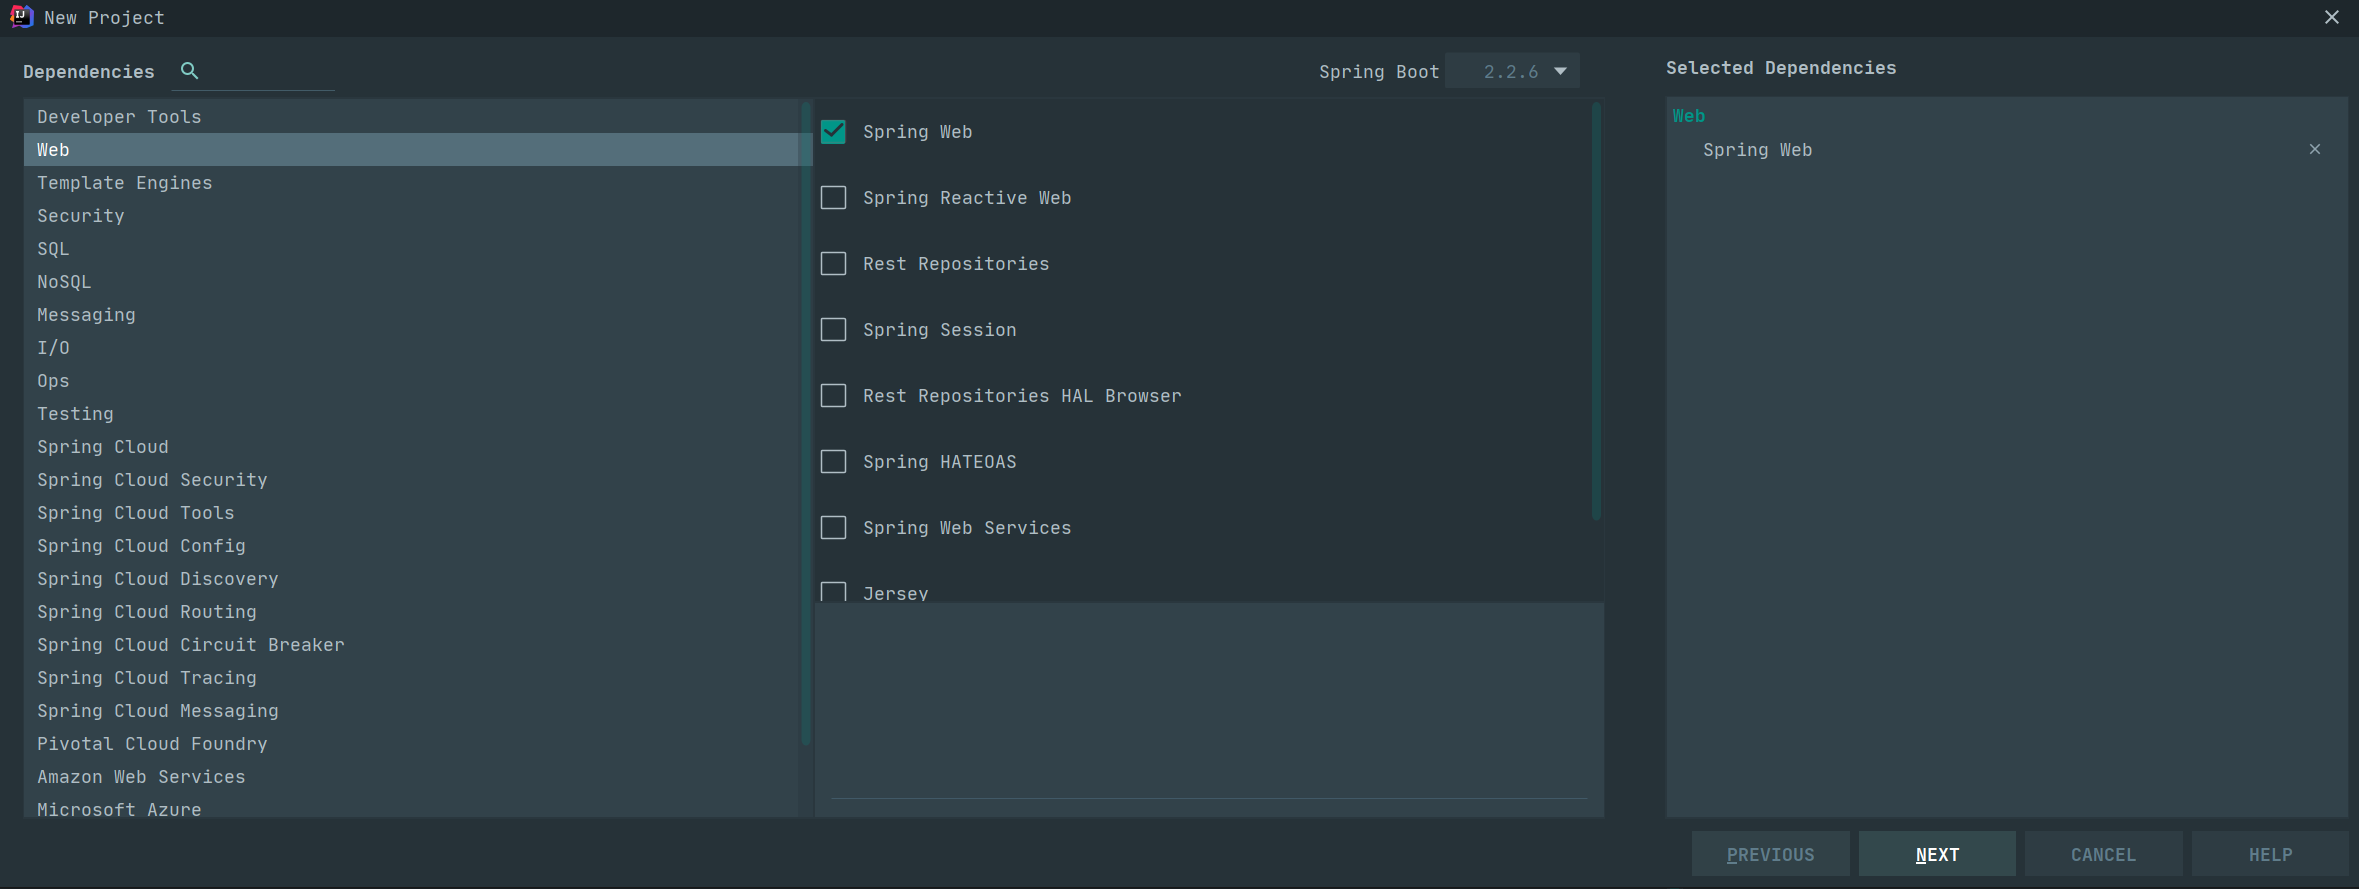The width and height of the screenshot is (2359, 889).
Task: Click the Spring HATEOAS label text
Action: tap(940, 462)
